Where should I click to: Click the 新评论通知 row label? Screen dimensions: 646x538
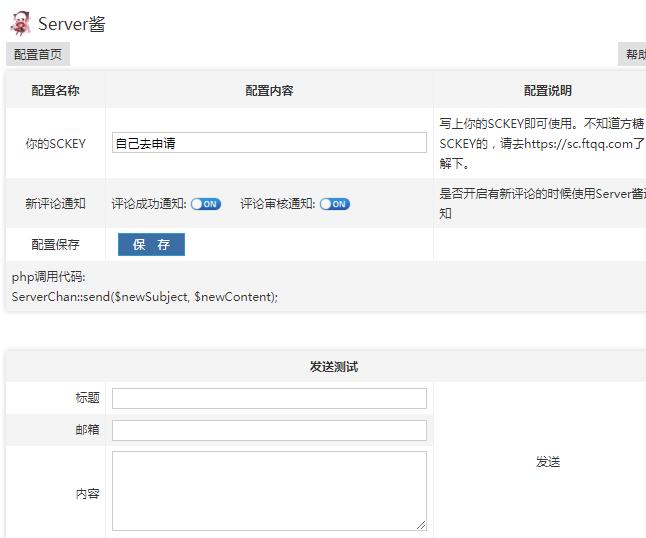pos(55,204)
